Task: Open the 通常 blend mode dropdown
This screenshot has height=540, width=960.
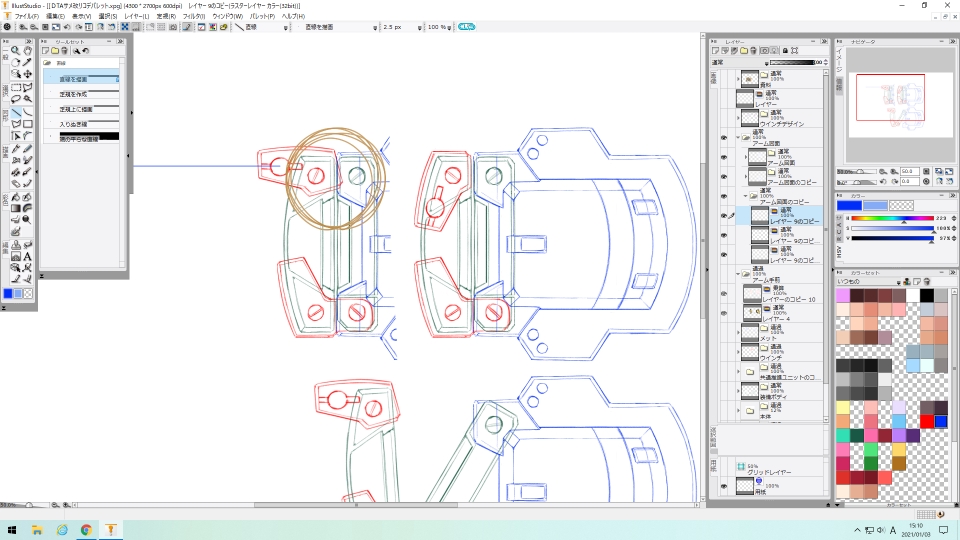Action: [x=740, y=62]
